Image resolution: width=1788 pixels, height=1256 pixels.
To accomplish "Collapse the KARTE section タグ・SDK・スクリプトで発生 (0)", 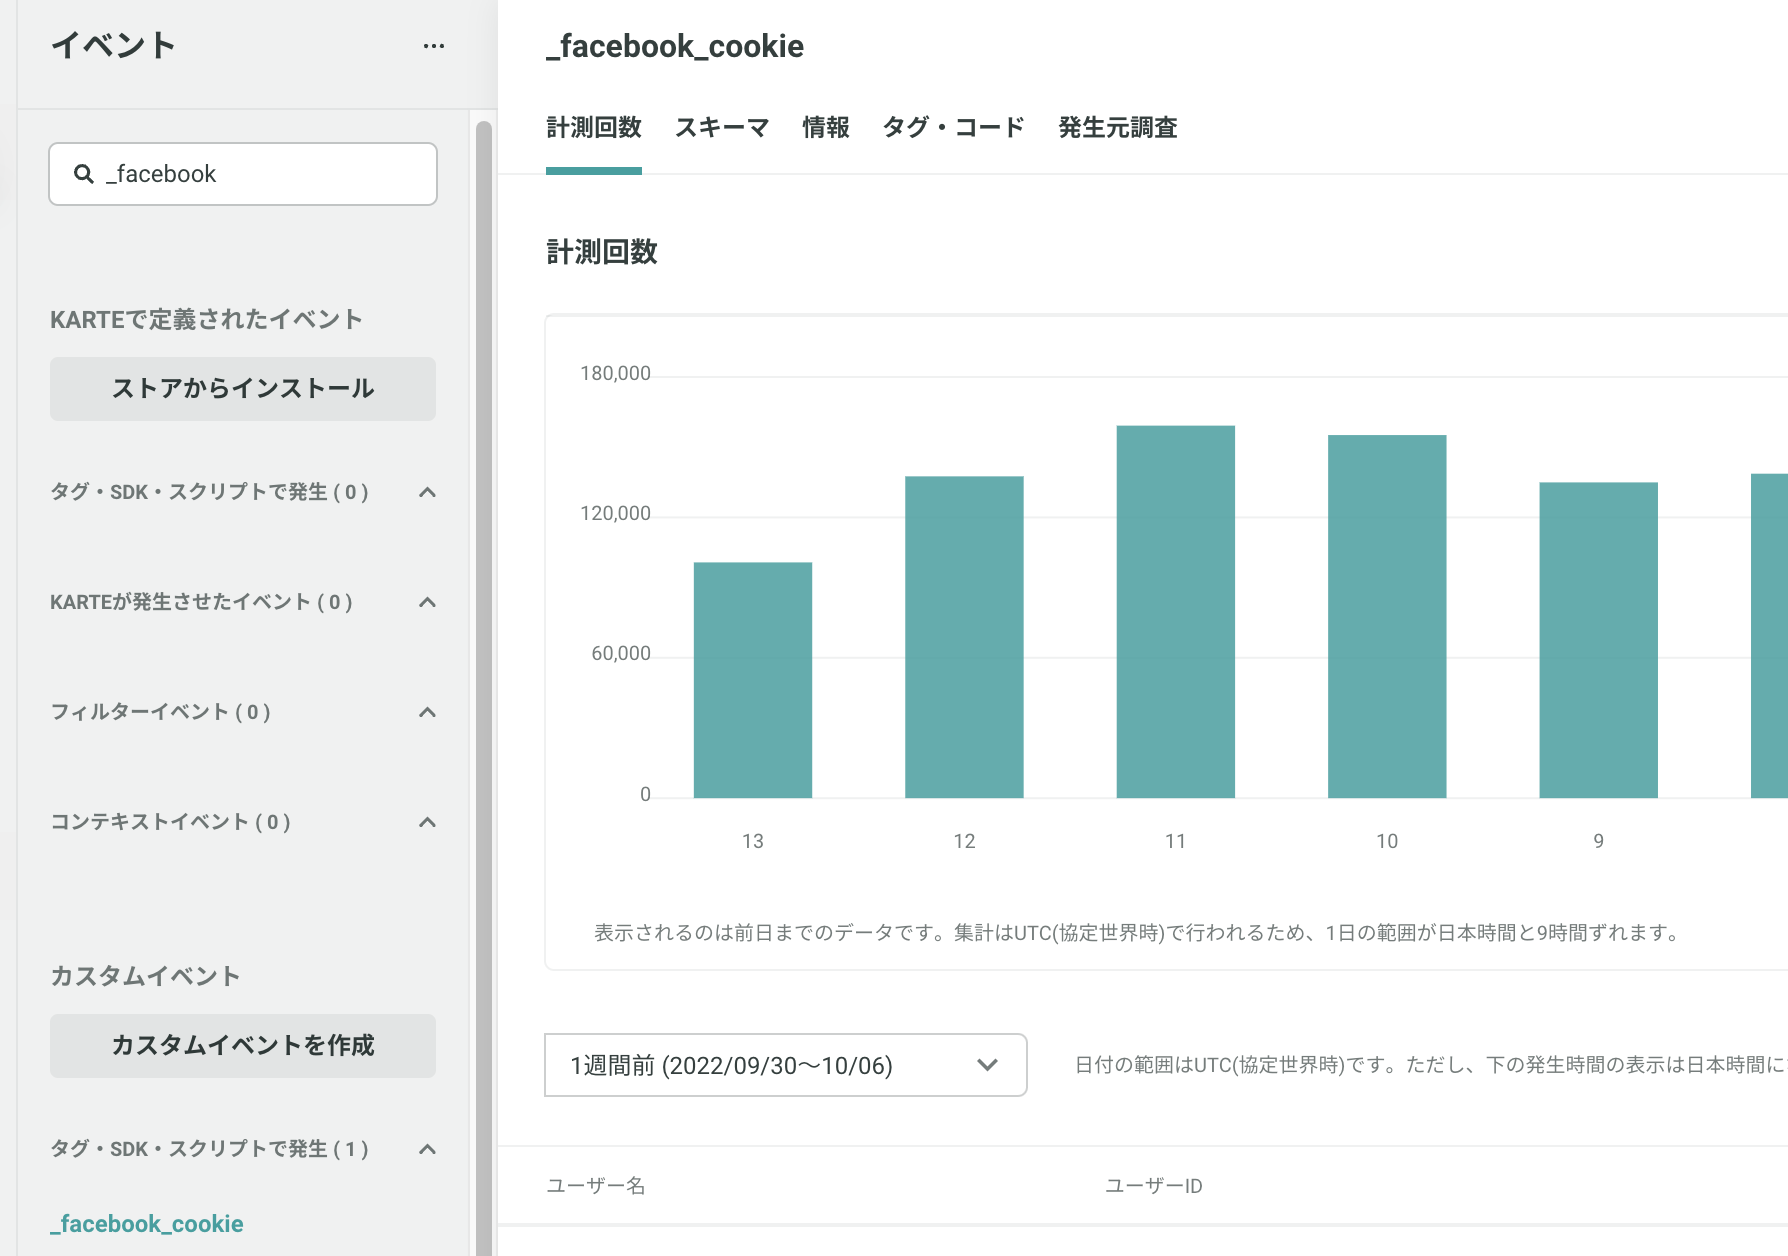I will [427, 492].
